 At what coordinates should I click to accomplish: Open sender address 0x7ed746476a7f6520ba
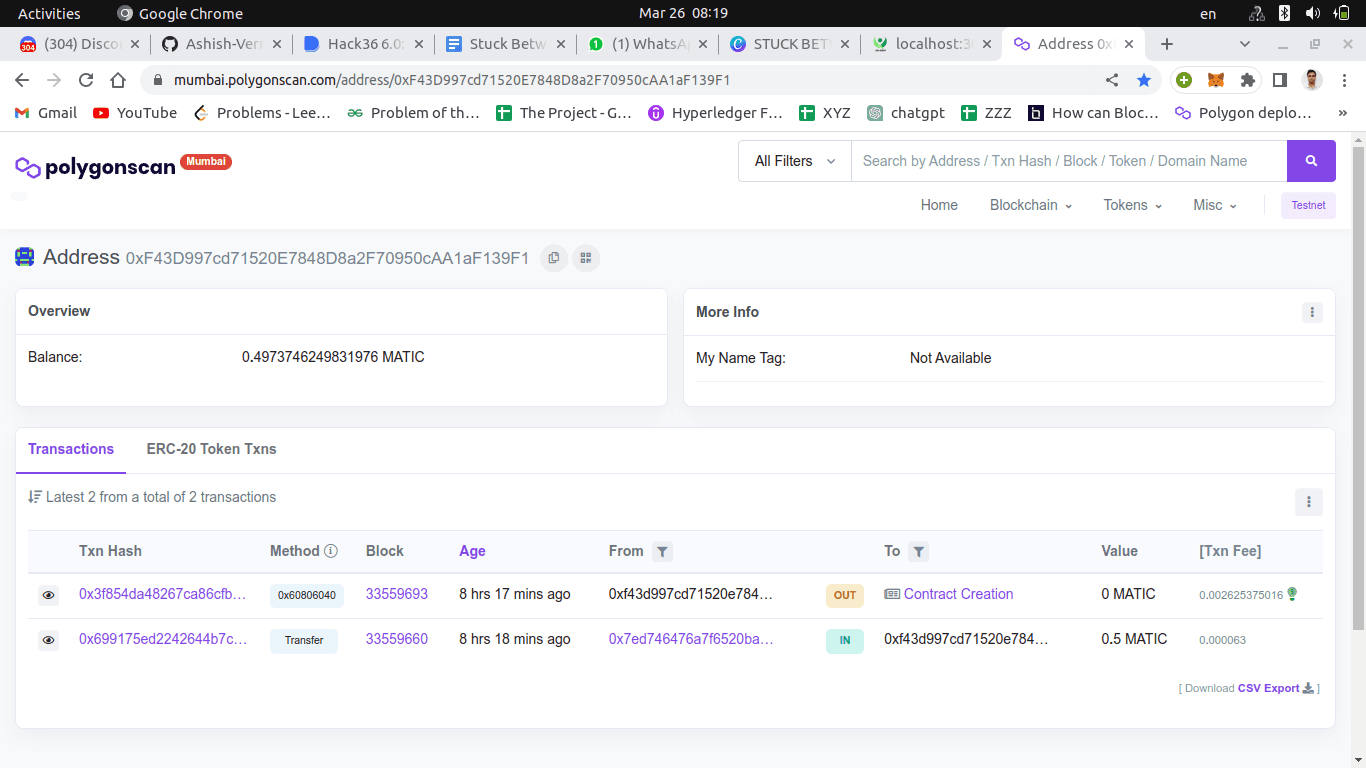coord(691,639)
